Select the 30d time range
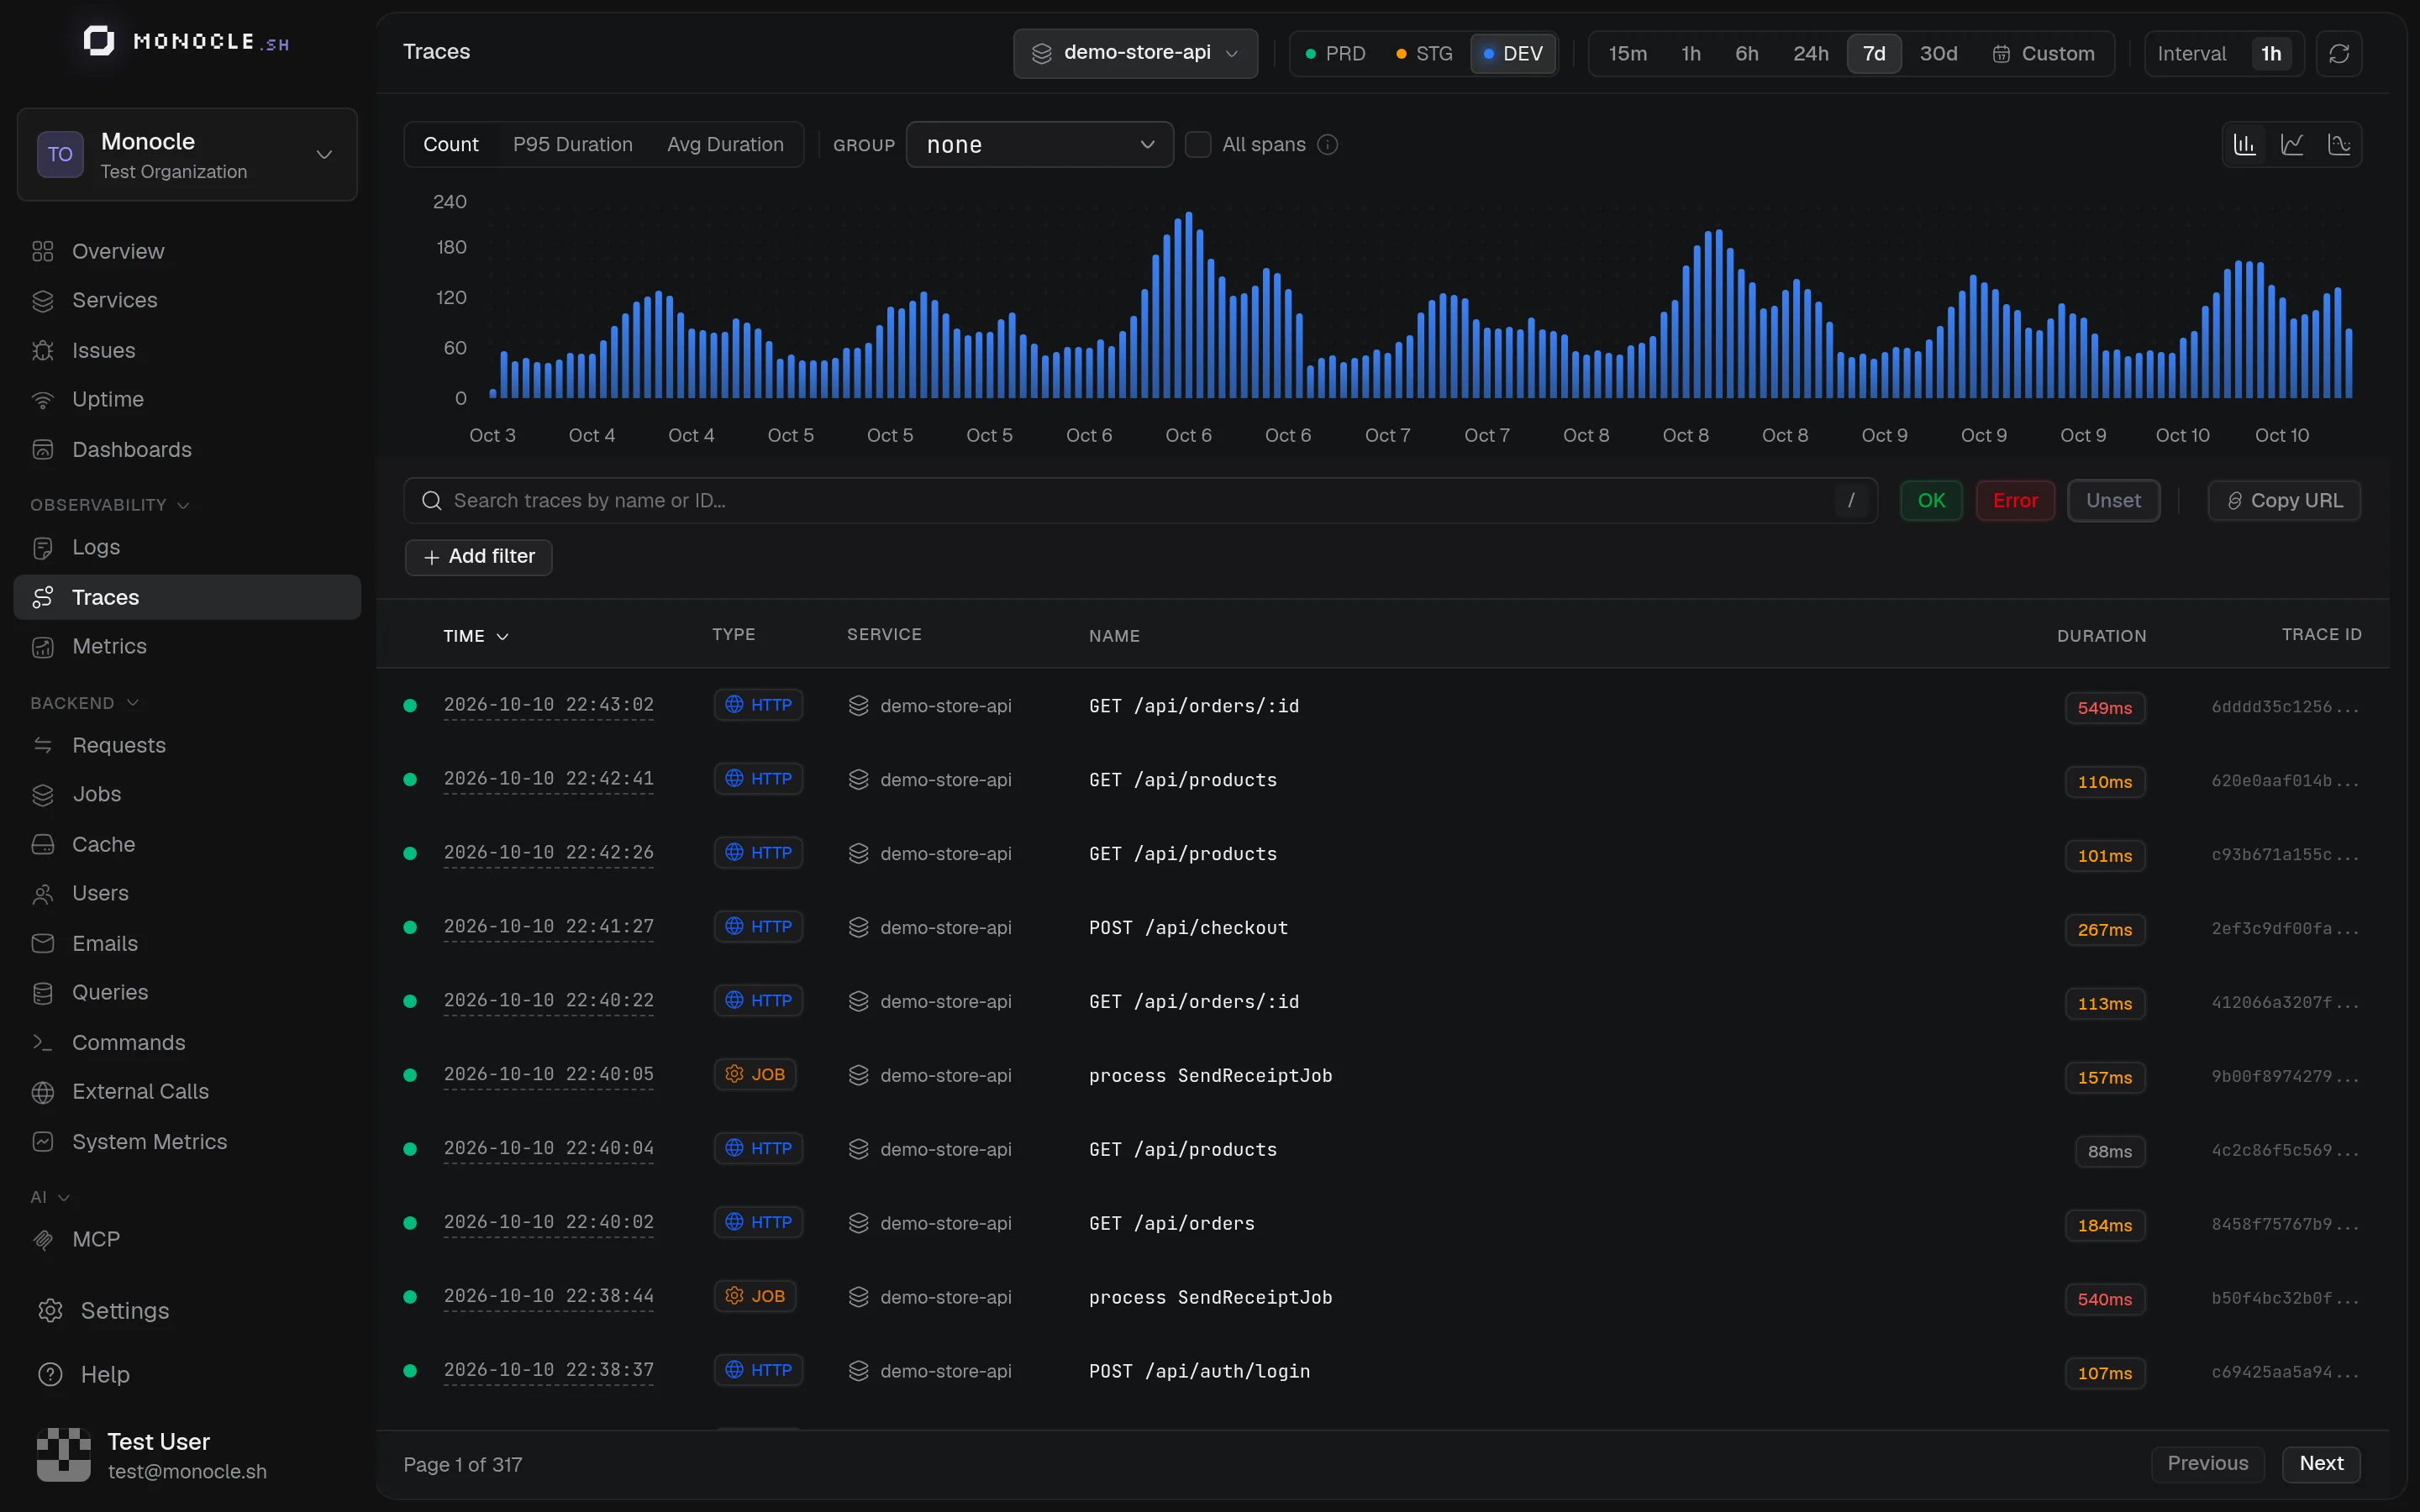This screenshot has height=1512, width=2420. tap(1938, 54)
